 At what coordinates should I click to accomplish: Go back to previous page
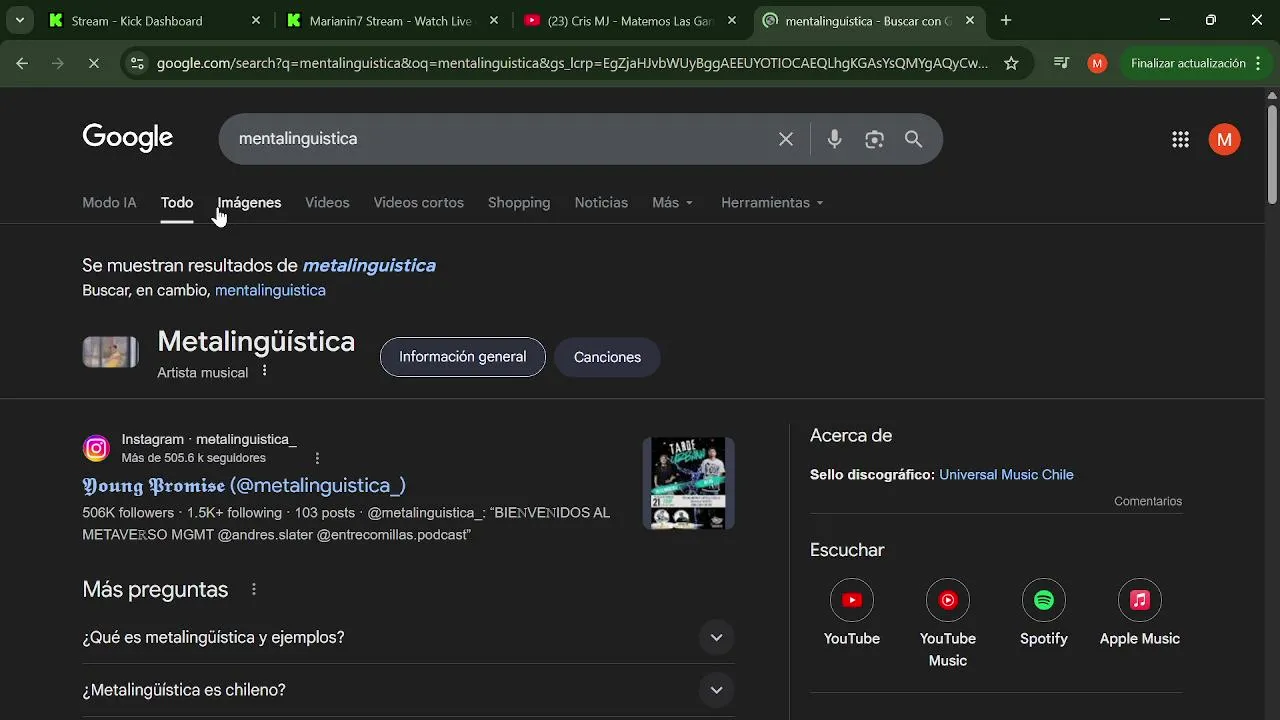[x=22, y=63]
